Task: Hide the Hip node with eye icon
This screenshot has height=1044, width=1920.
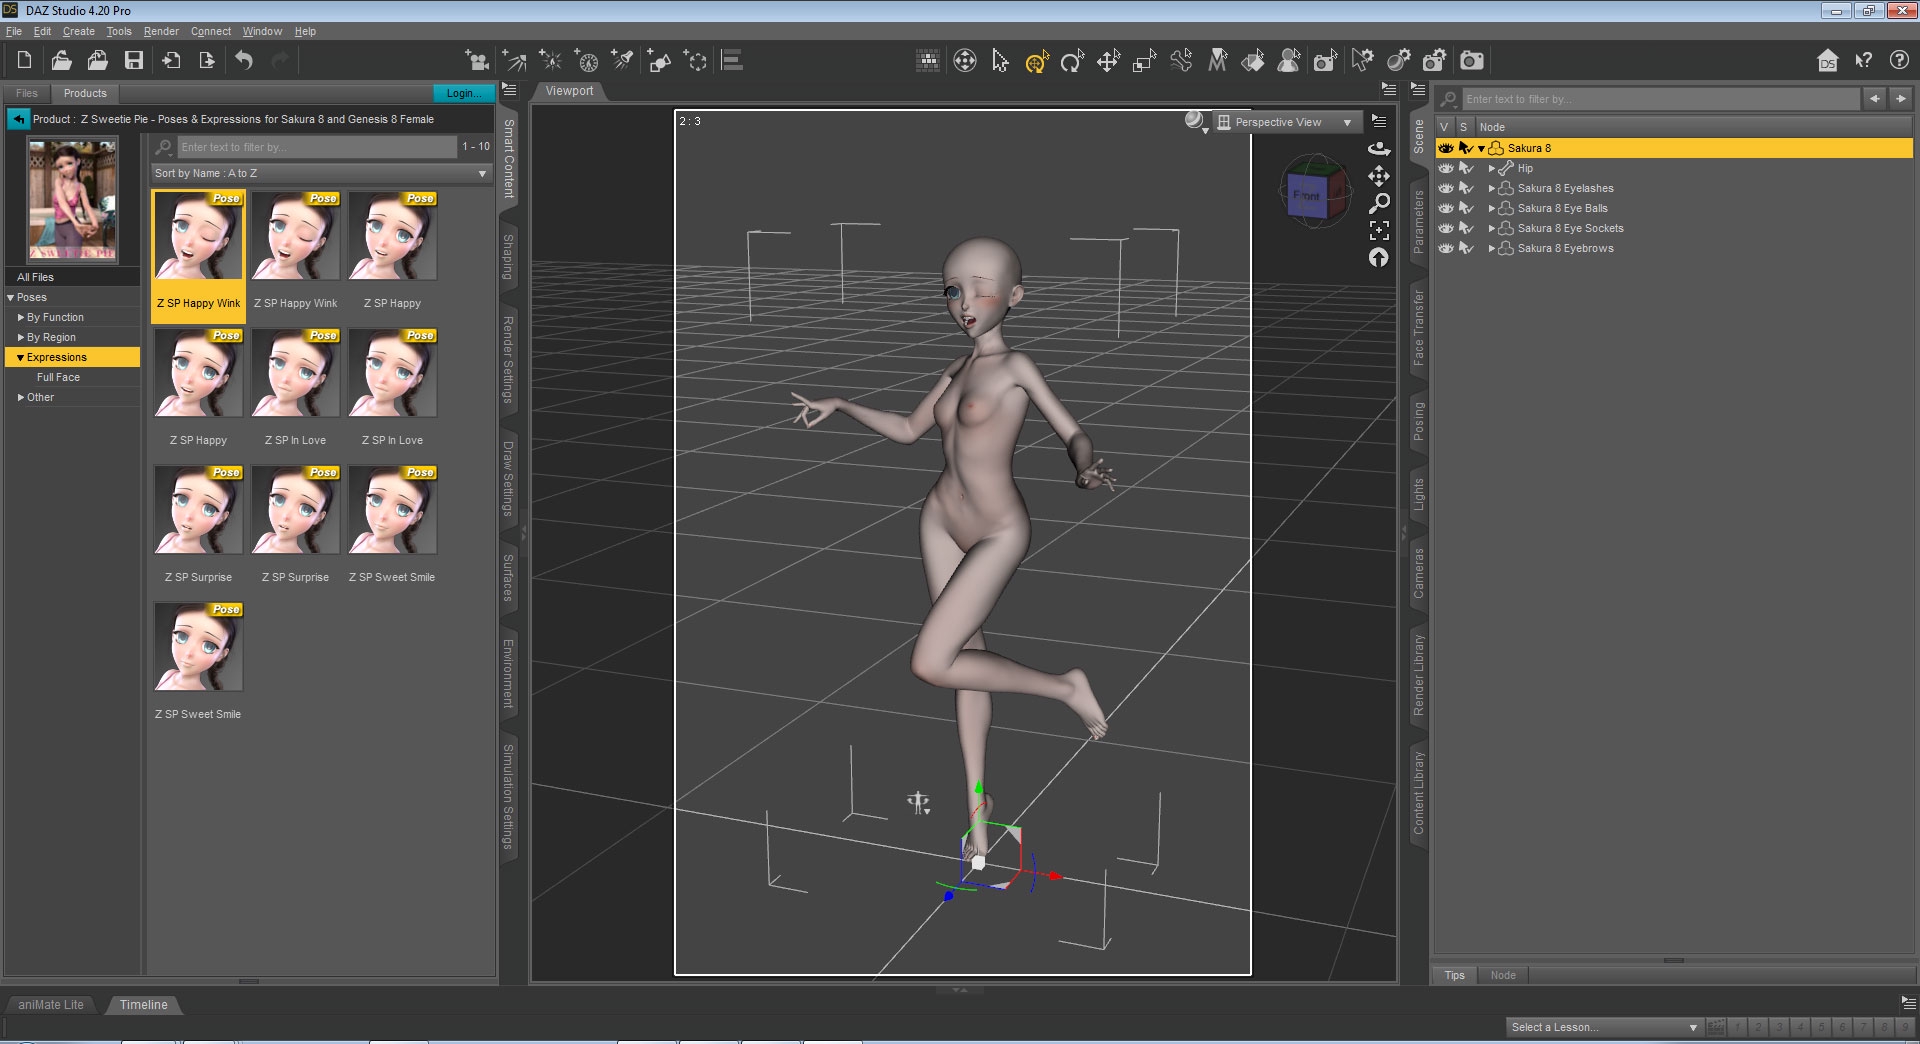Action: pos(1445,168)
